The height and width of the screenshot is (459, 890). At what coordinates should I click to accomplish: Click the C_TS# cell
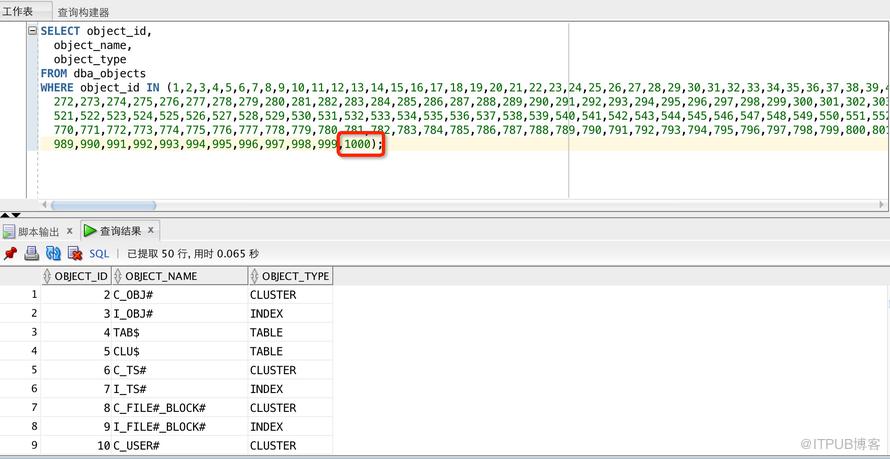pyautogui.click(x=179, y=370)
